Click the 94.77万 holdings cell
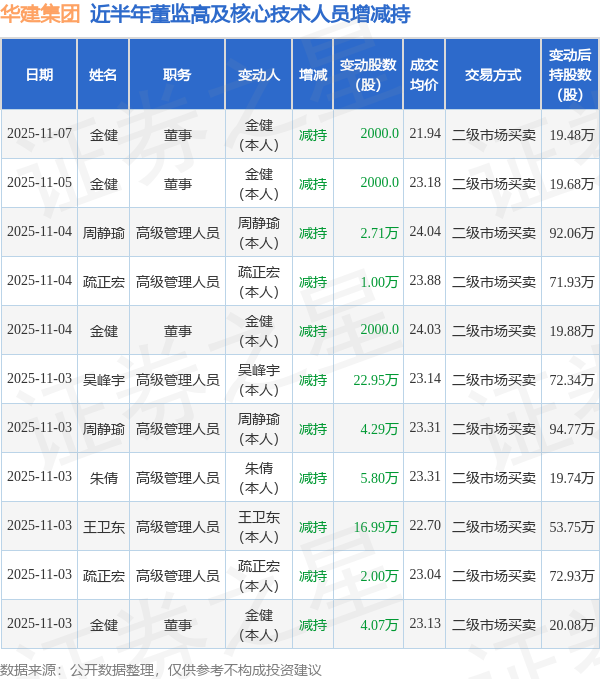Screen dimensions: 600x679 [571, 429]
